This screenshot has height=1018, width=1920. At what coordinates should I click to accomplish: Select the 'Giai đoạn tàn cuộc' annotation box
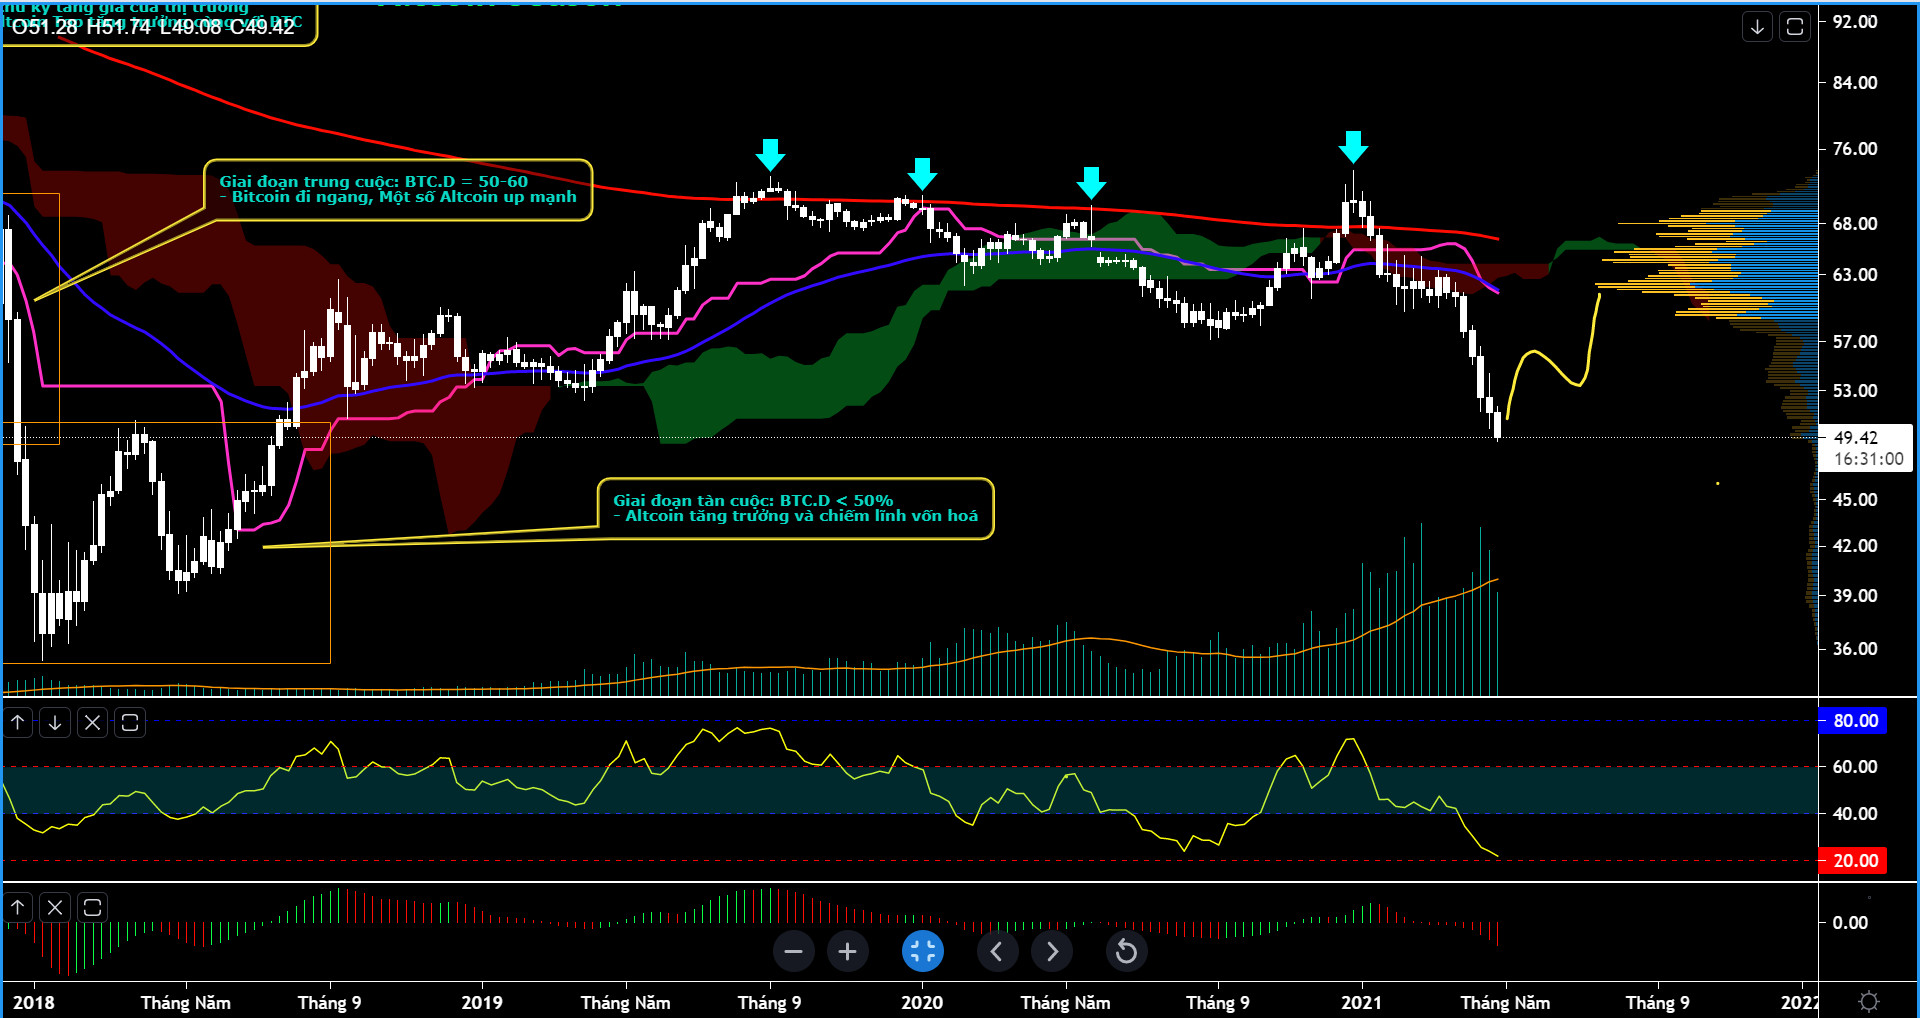(x=795, y=508)
